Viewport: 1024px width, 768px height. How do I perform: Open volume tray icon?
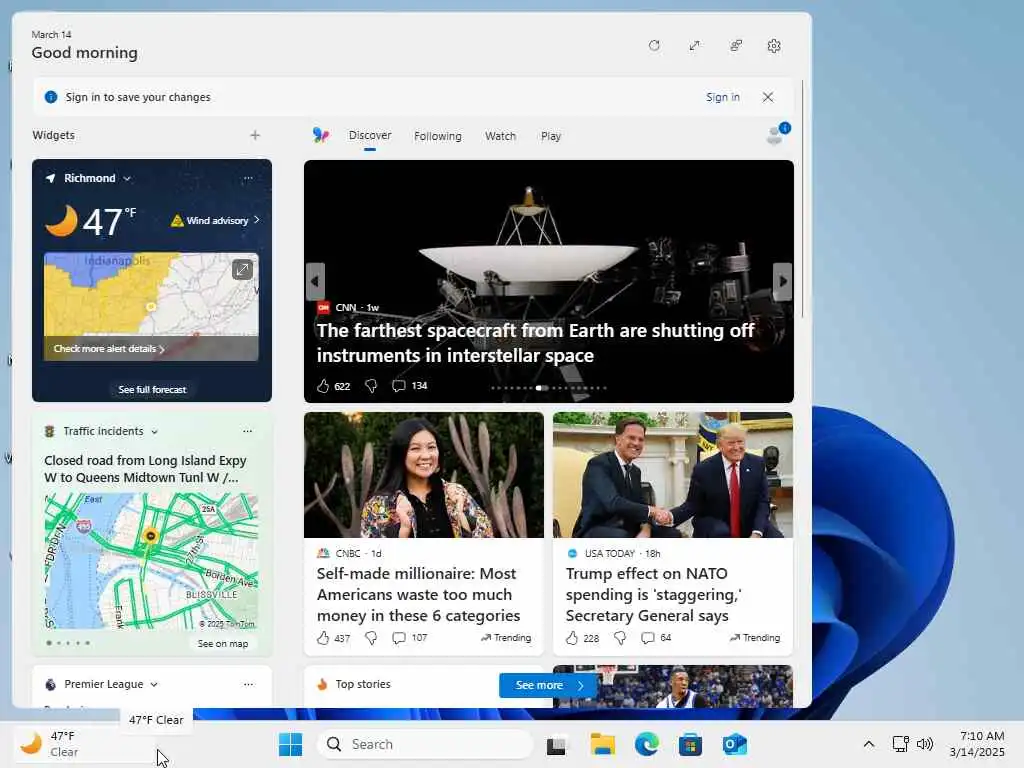pos(925,744)
